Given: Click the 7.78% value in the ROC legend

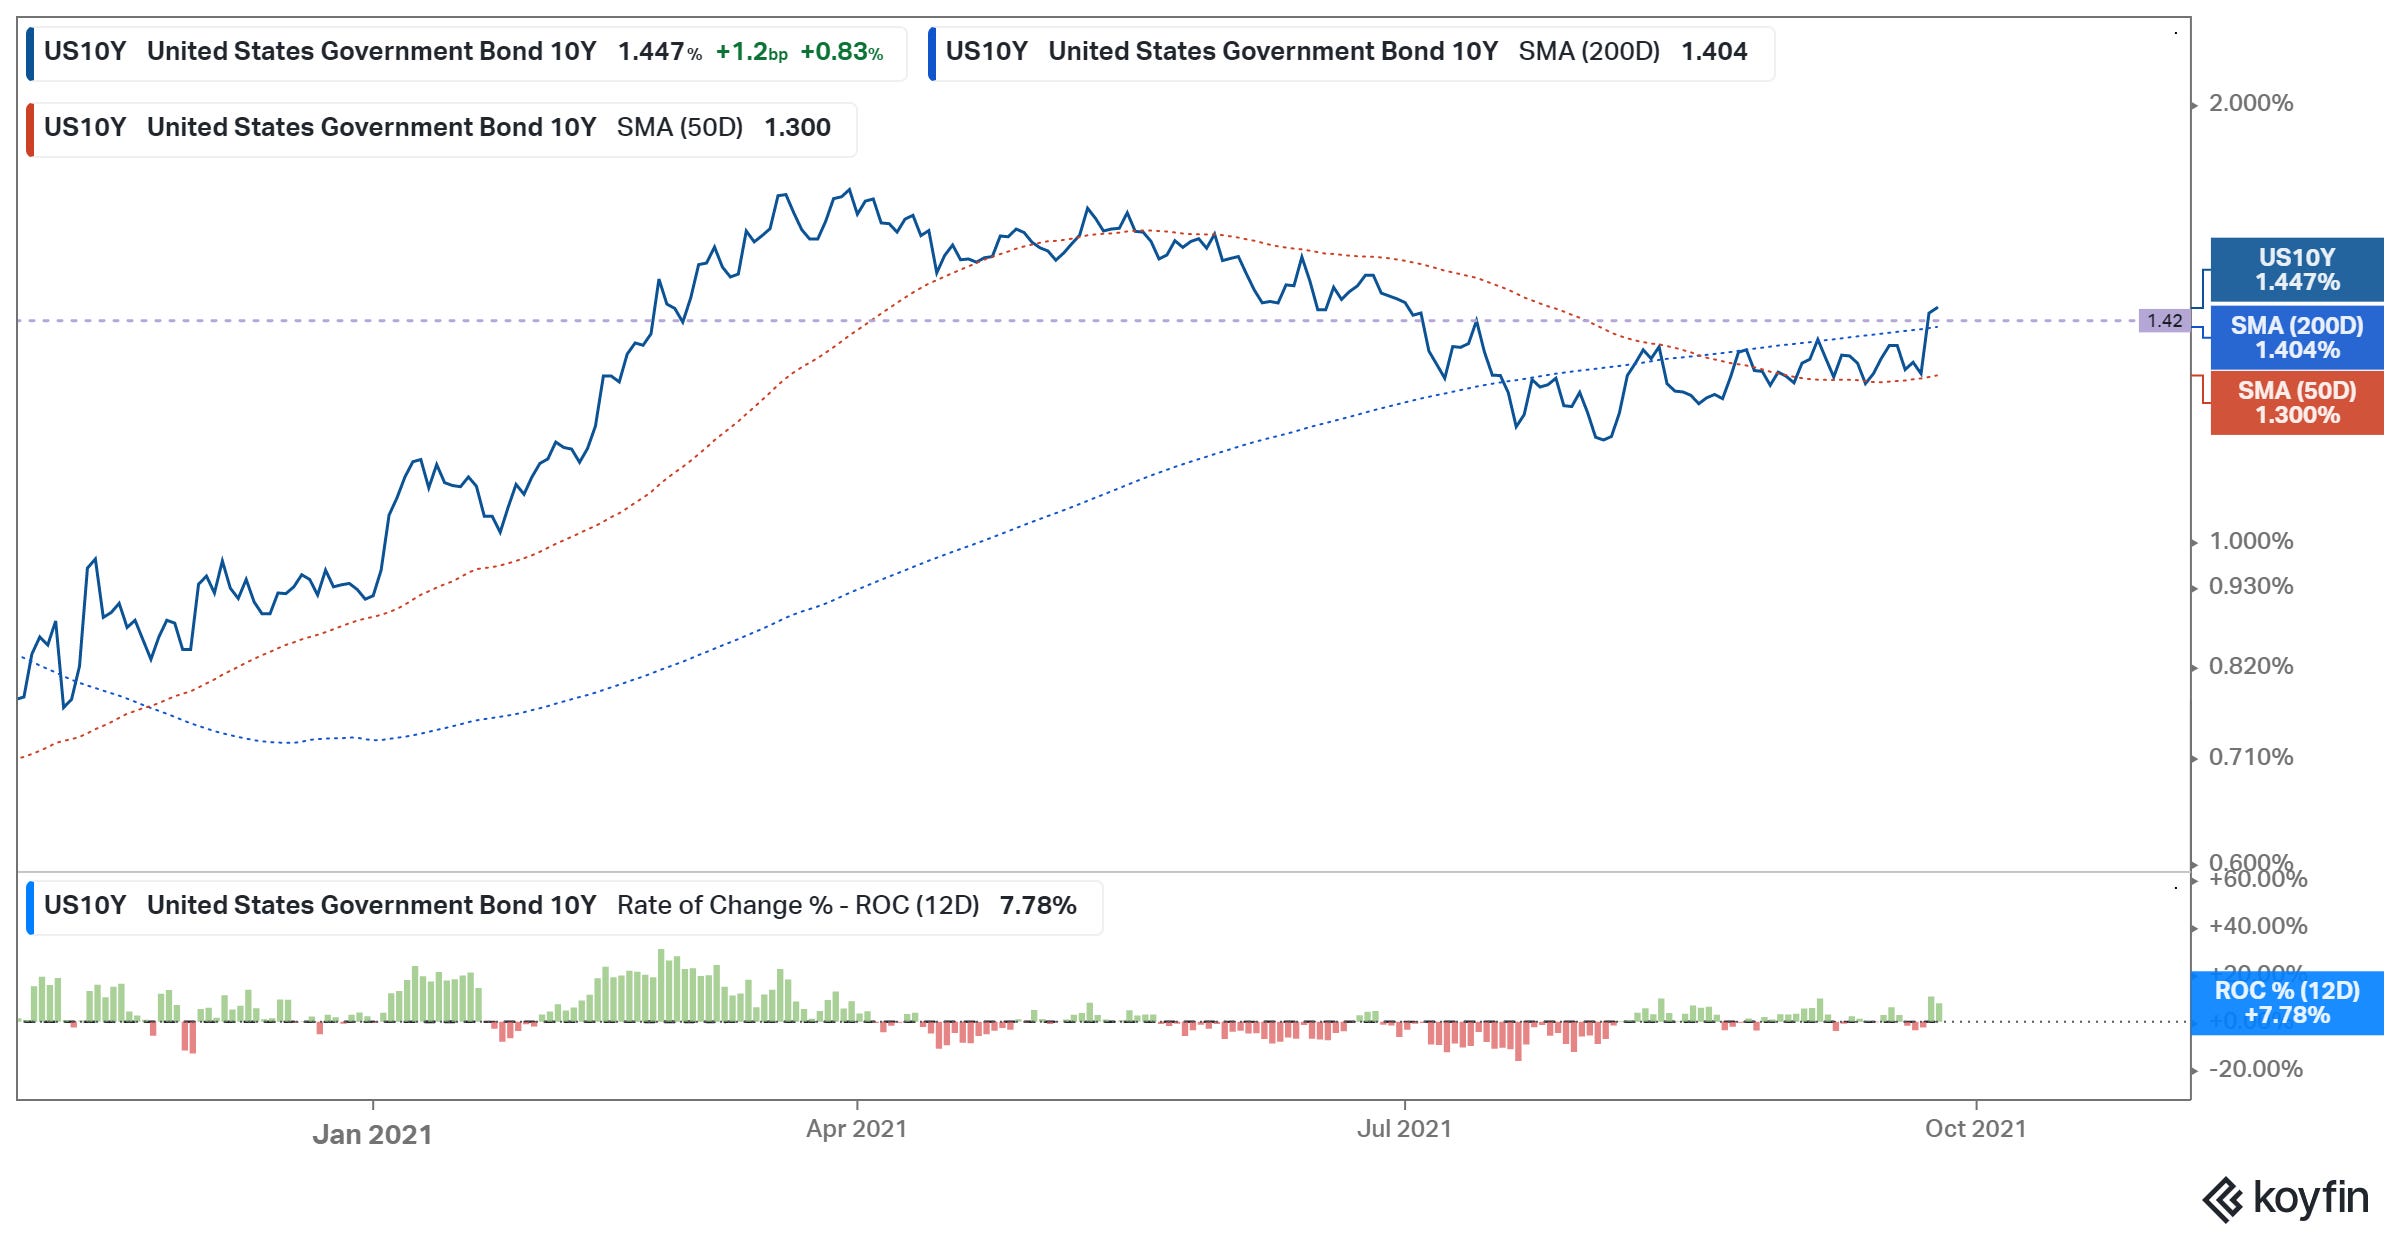Looking at the screenshot, I should point(1038,906).
